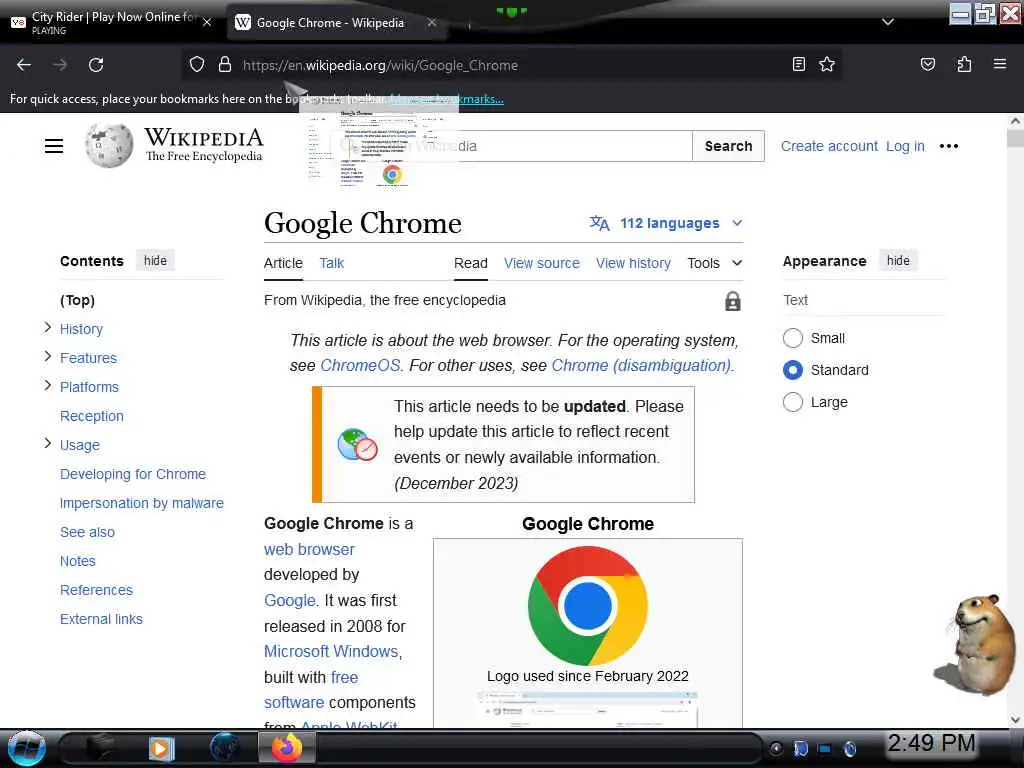Jump to Impersonation by malware section
1024x768 pixels.
(142, 503)
